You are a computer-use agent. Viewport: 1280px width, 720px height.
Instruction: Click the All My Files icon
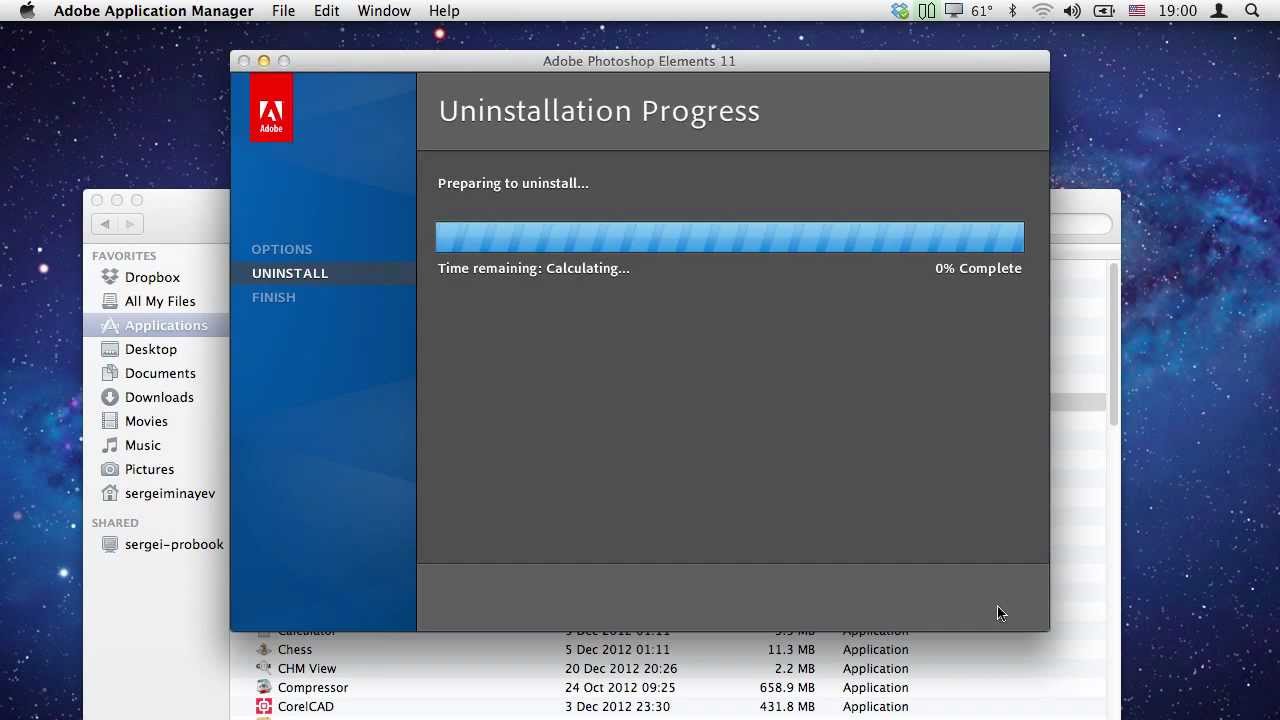pos(110,301)
